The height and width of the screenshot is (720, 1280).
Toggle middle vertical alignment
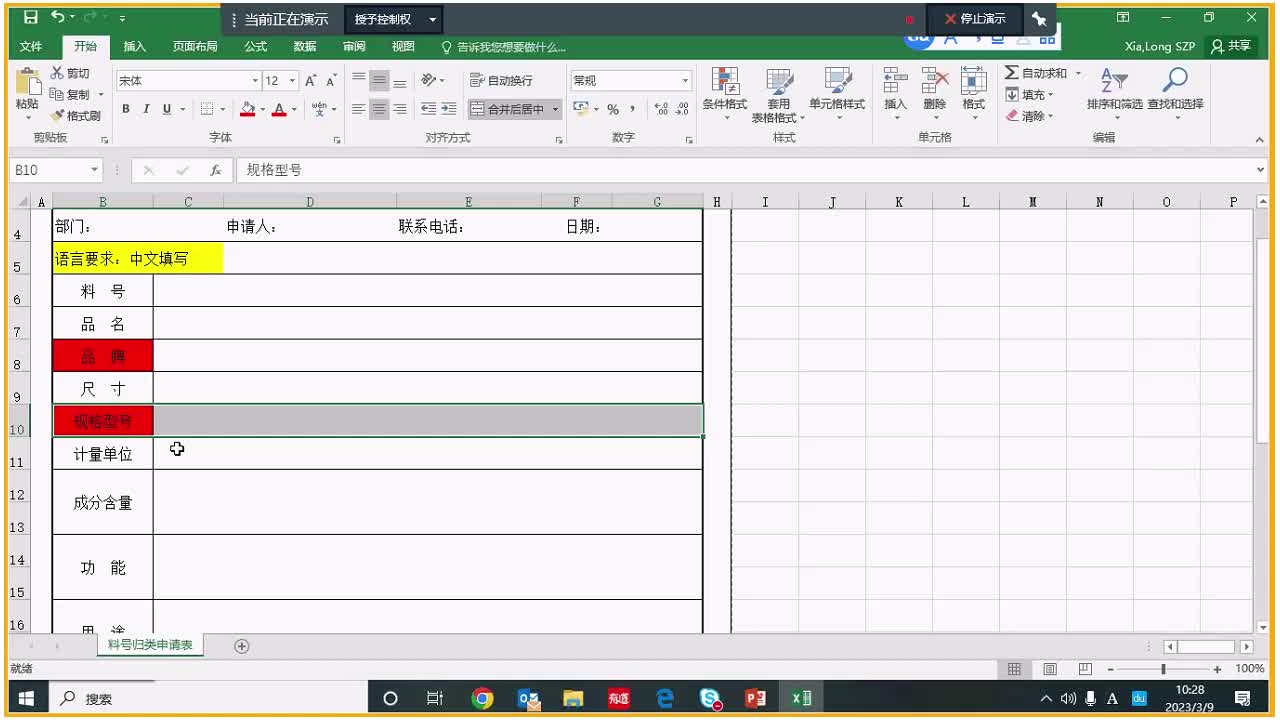point(379,80)
